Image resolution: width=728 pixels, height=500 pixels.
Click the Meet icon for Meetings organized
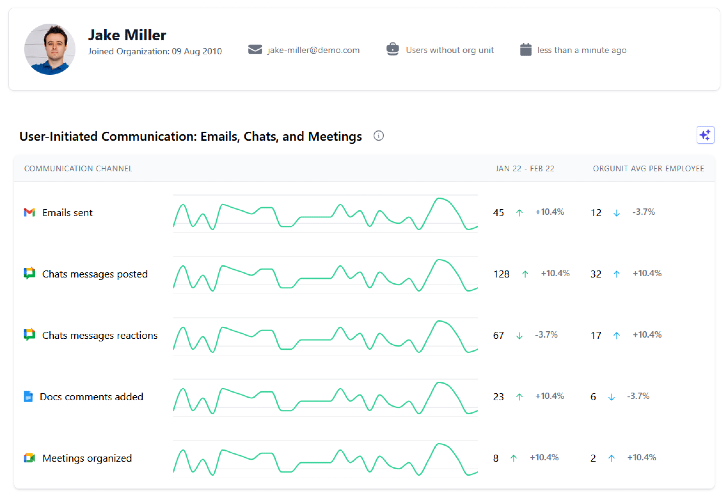tap(29, 458)
